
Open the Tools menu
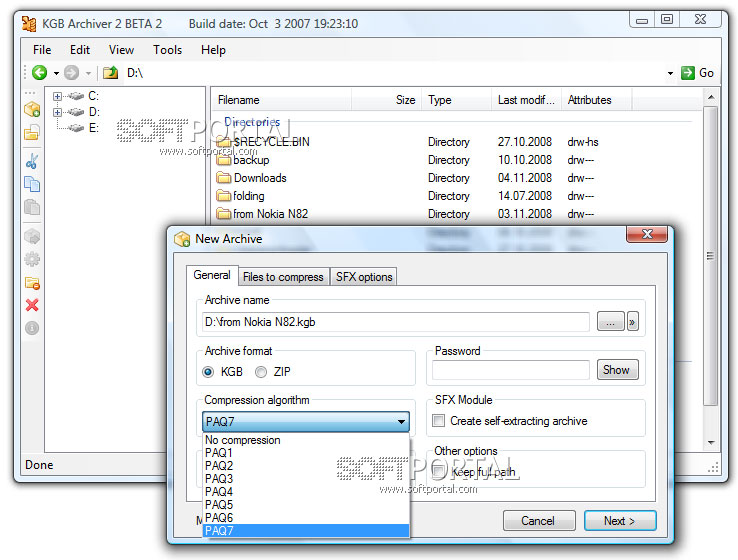(x=168, y=50)
